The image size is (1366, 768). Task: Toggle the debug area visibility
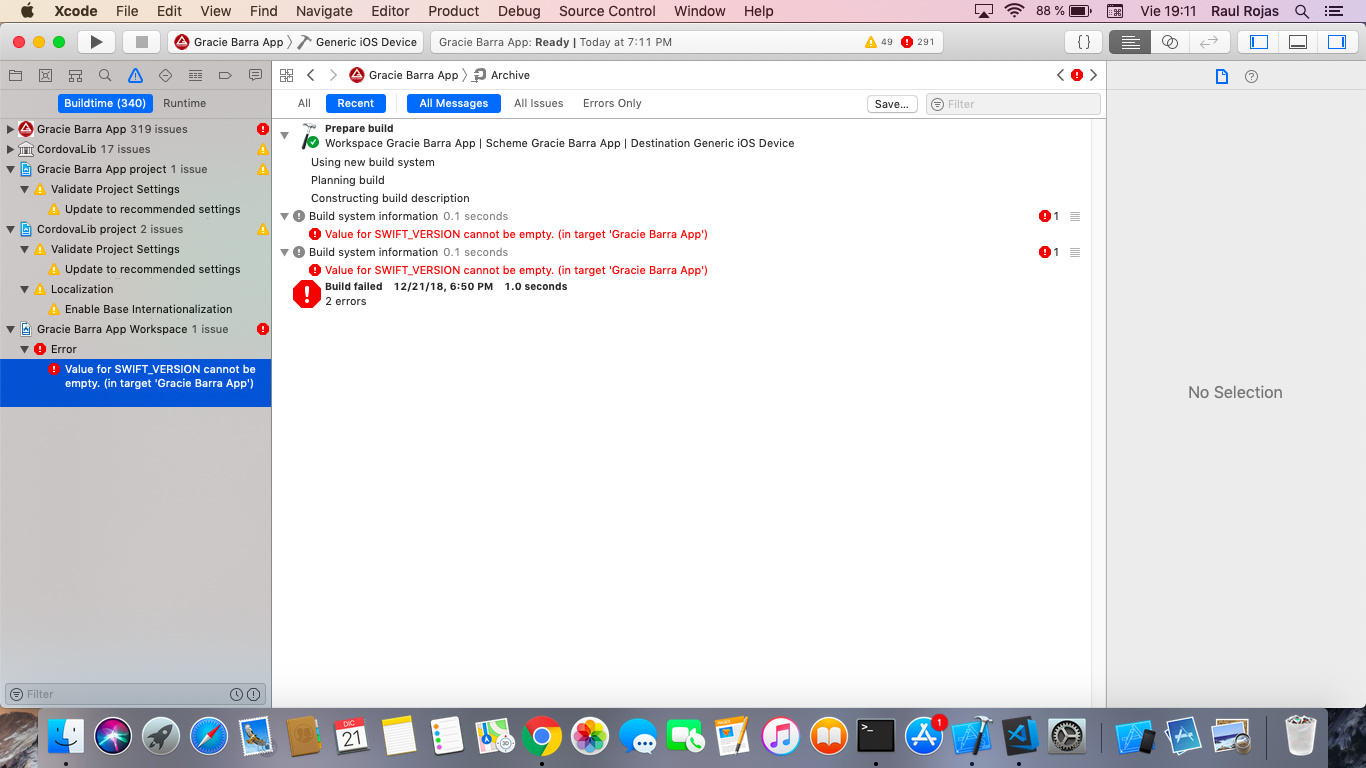(1298, 42)
